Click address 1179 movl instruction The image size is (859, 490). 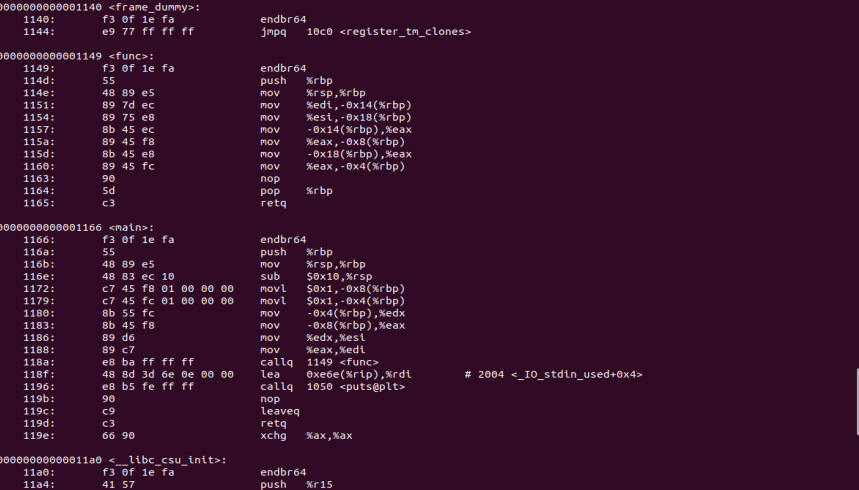(333, 301)
